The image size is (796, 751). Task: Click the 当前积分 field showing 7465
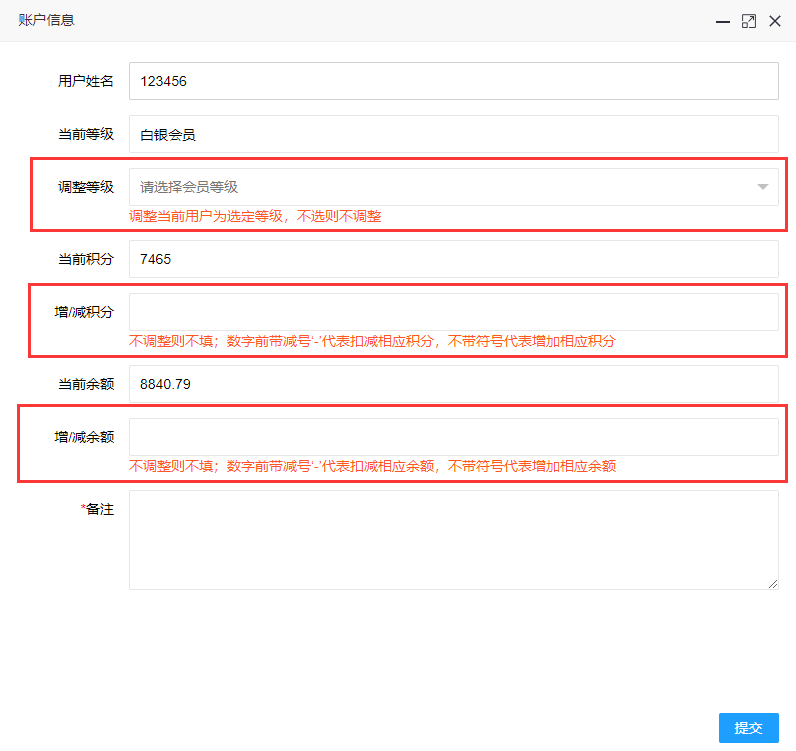click(453, 259)
